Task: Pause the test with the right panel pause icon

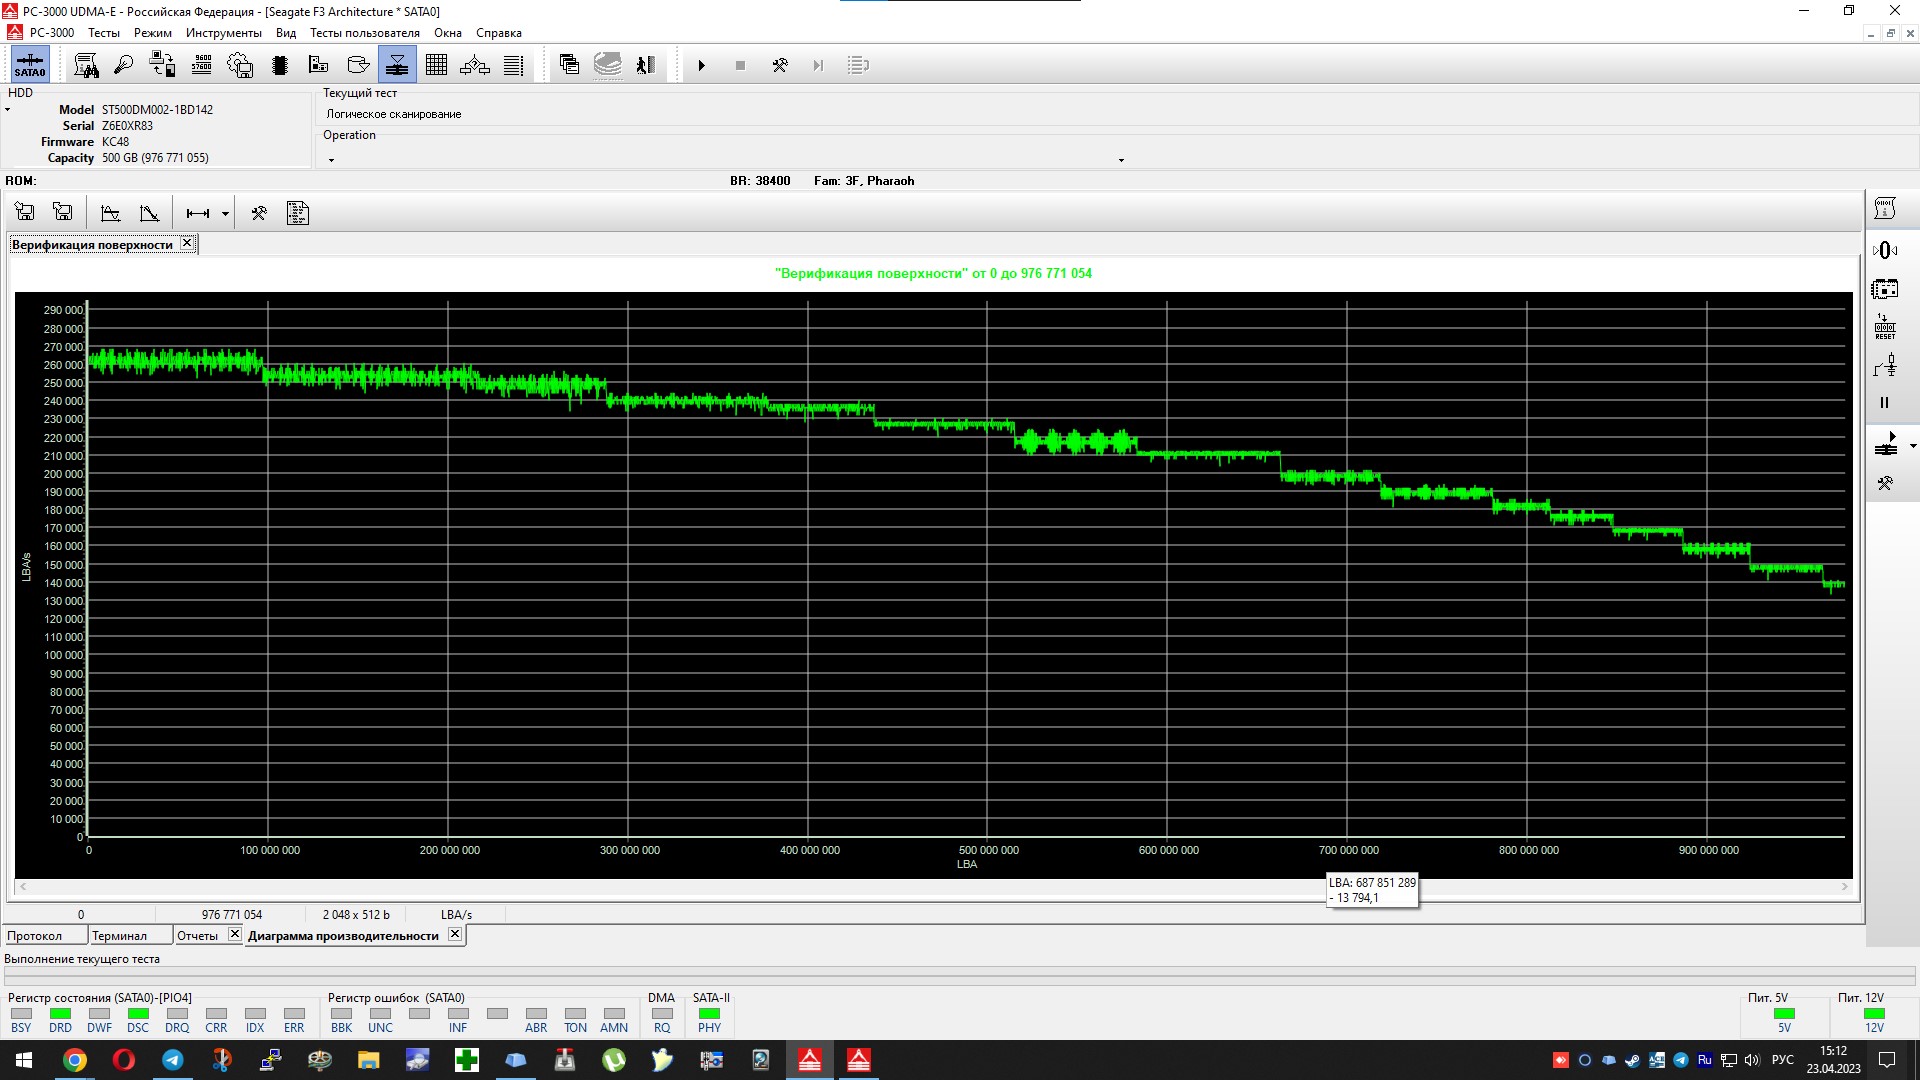Action: pos(1885,403)
